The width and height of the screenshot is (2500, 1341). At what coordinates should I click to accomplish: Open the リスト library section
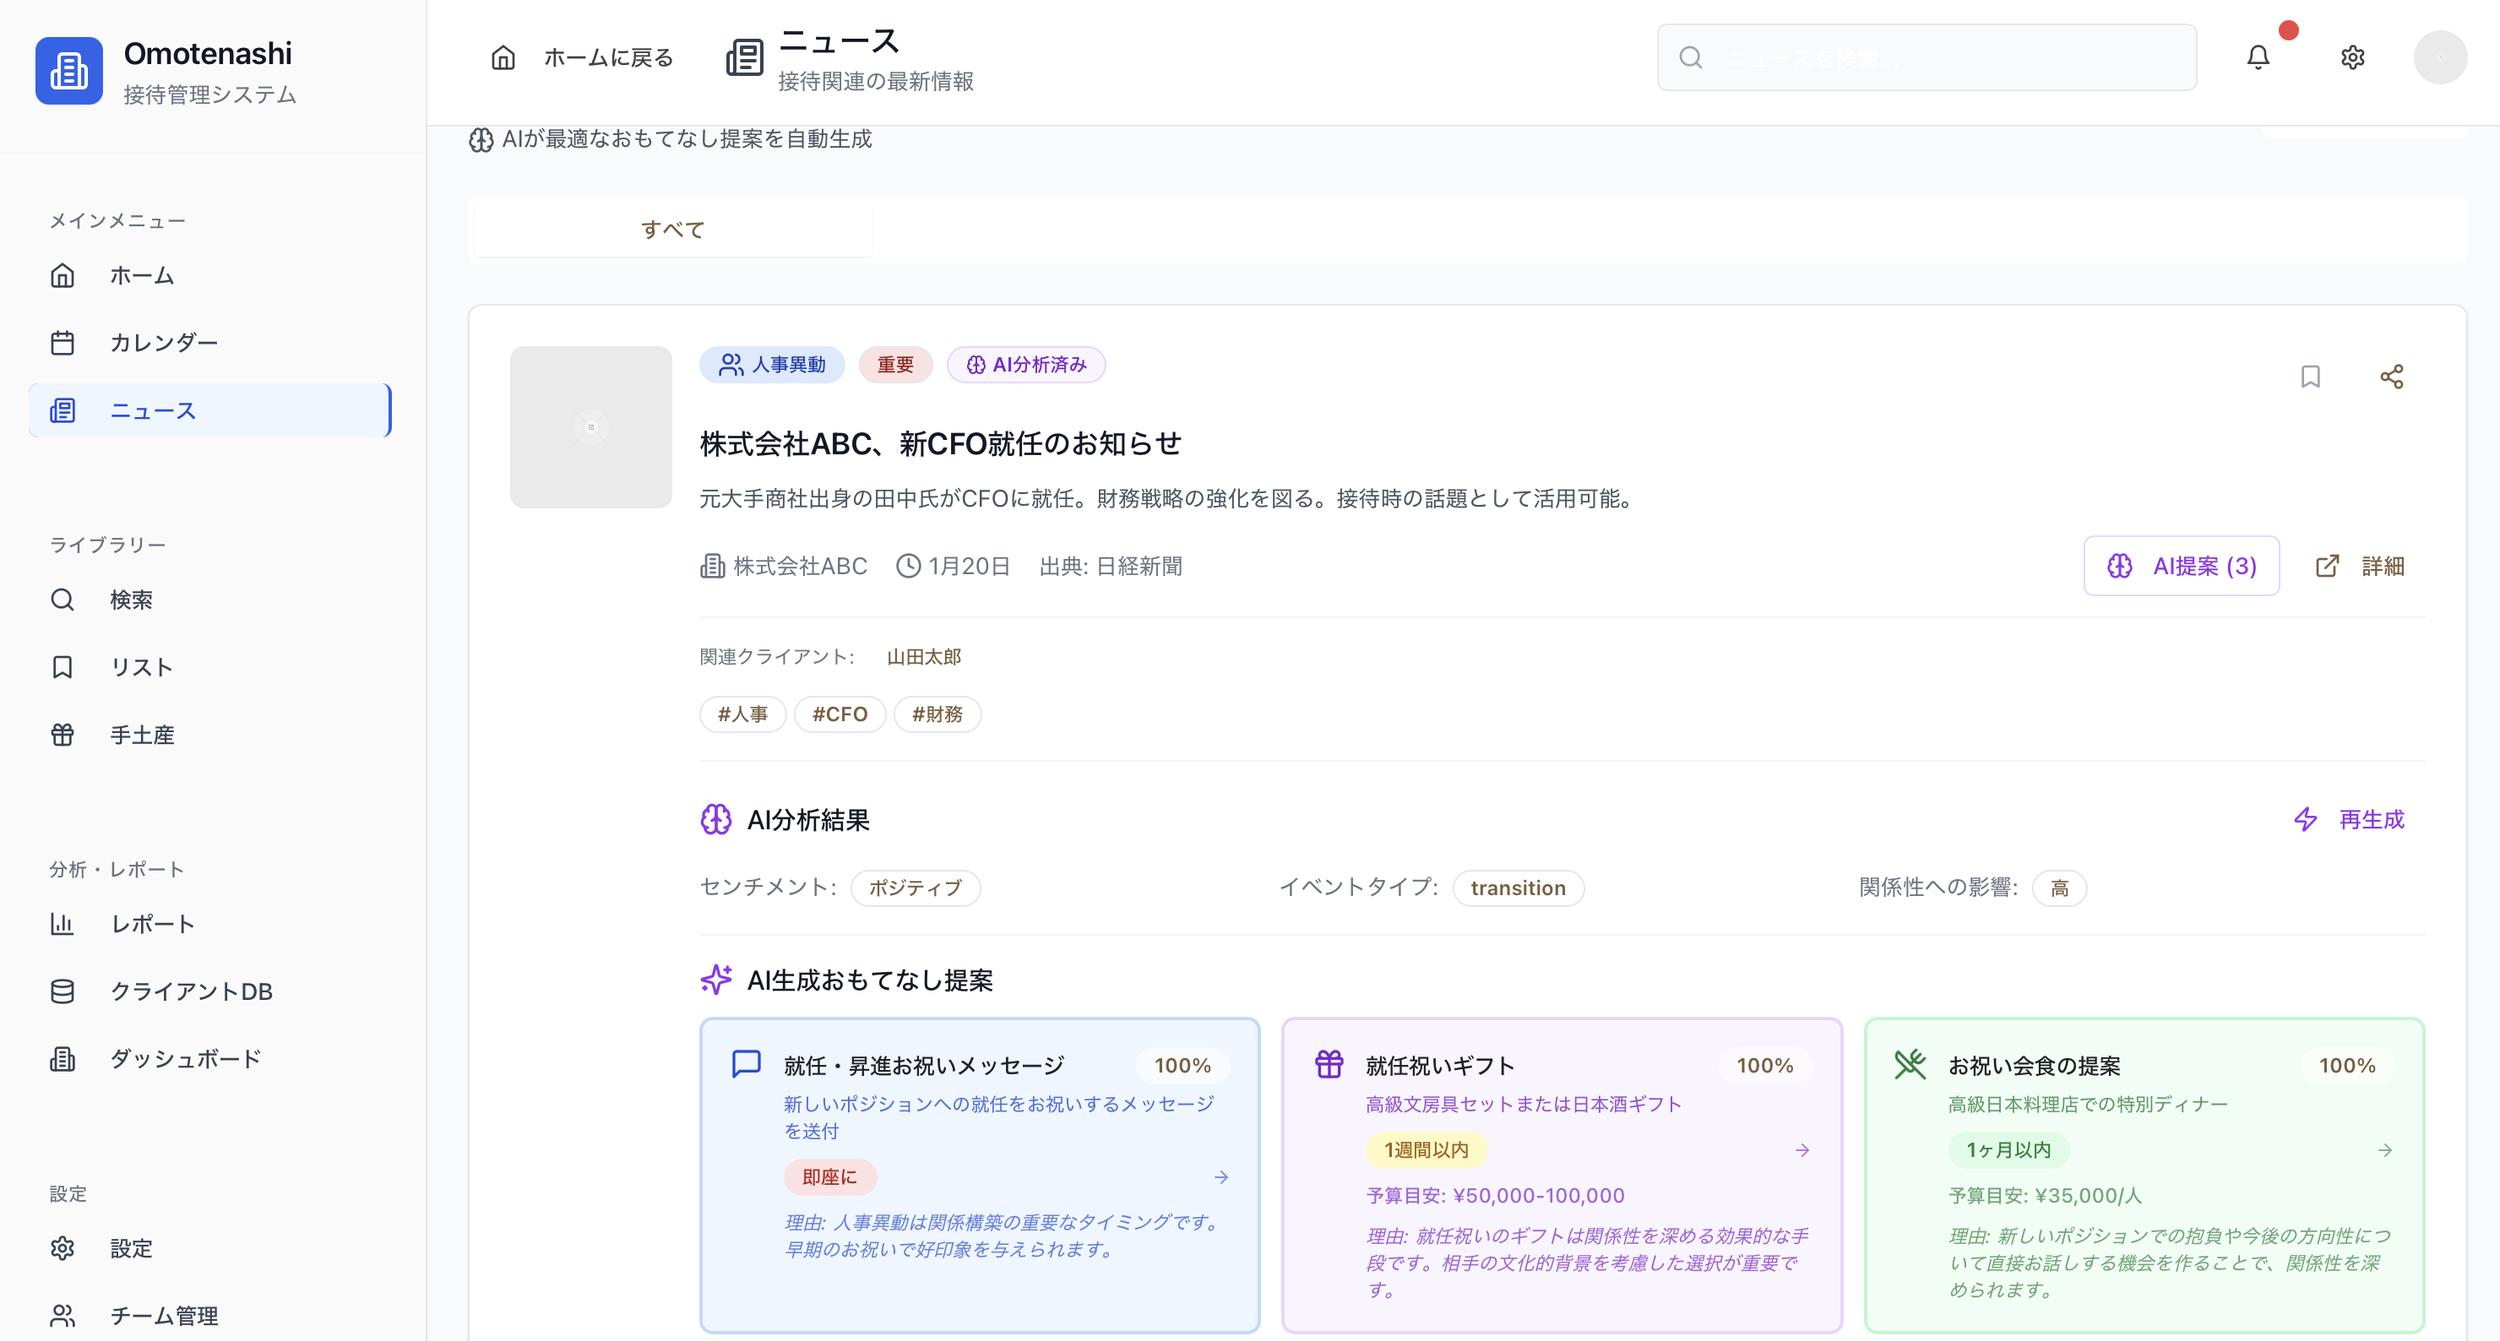tap(140, 667)
